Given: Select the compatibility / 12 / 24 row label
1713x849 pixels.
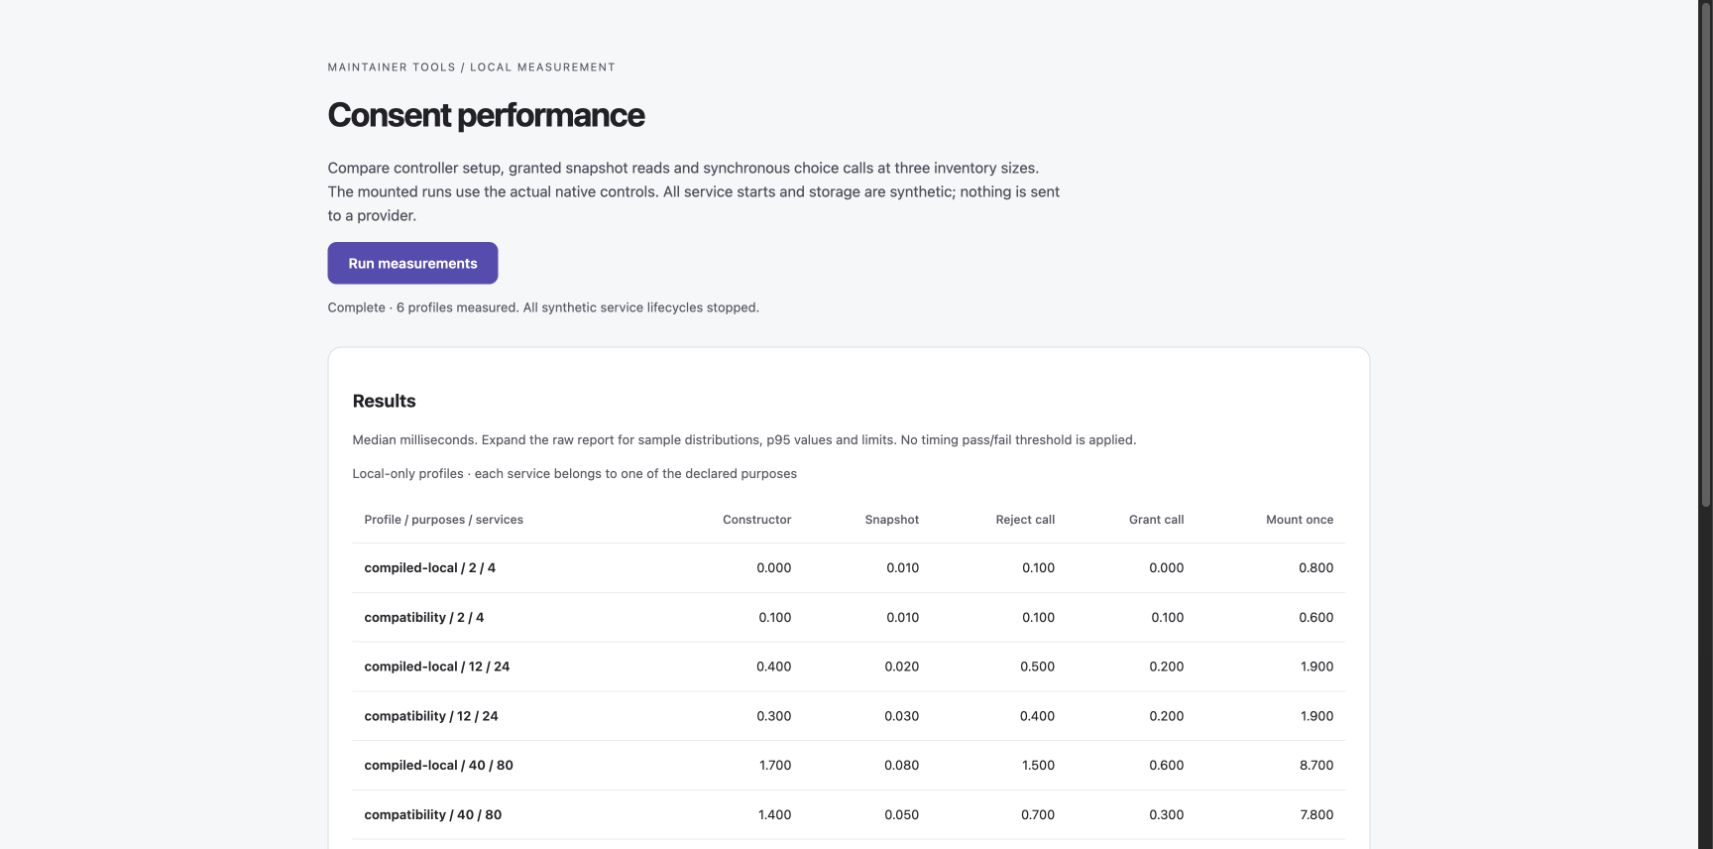Looking at the screenshot, I should tap(431, 716).
